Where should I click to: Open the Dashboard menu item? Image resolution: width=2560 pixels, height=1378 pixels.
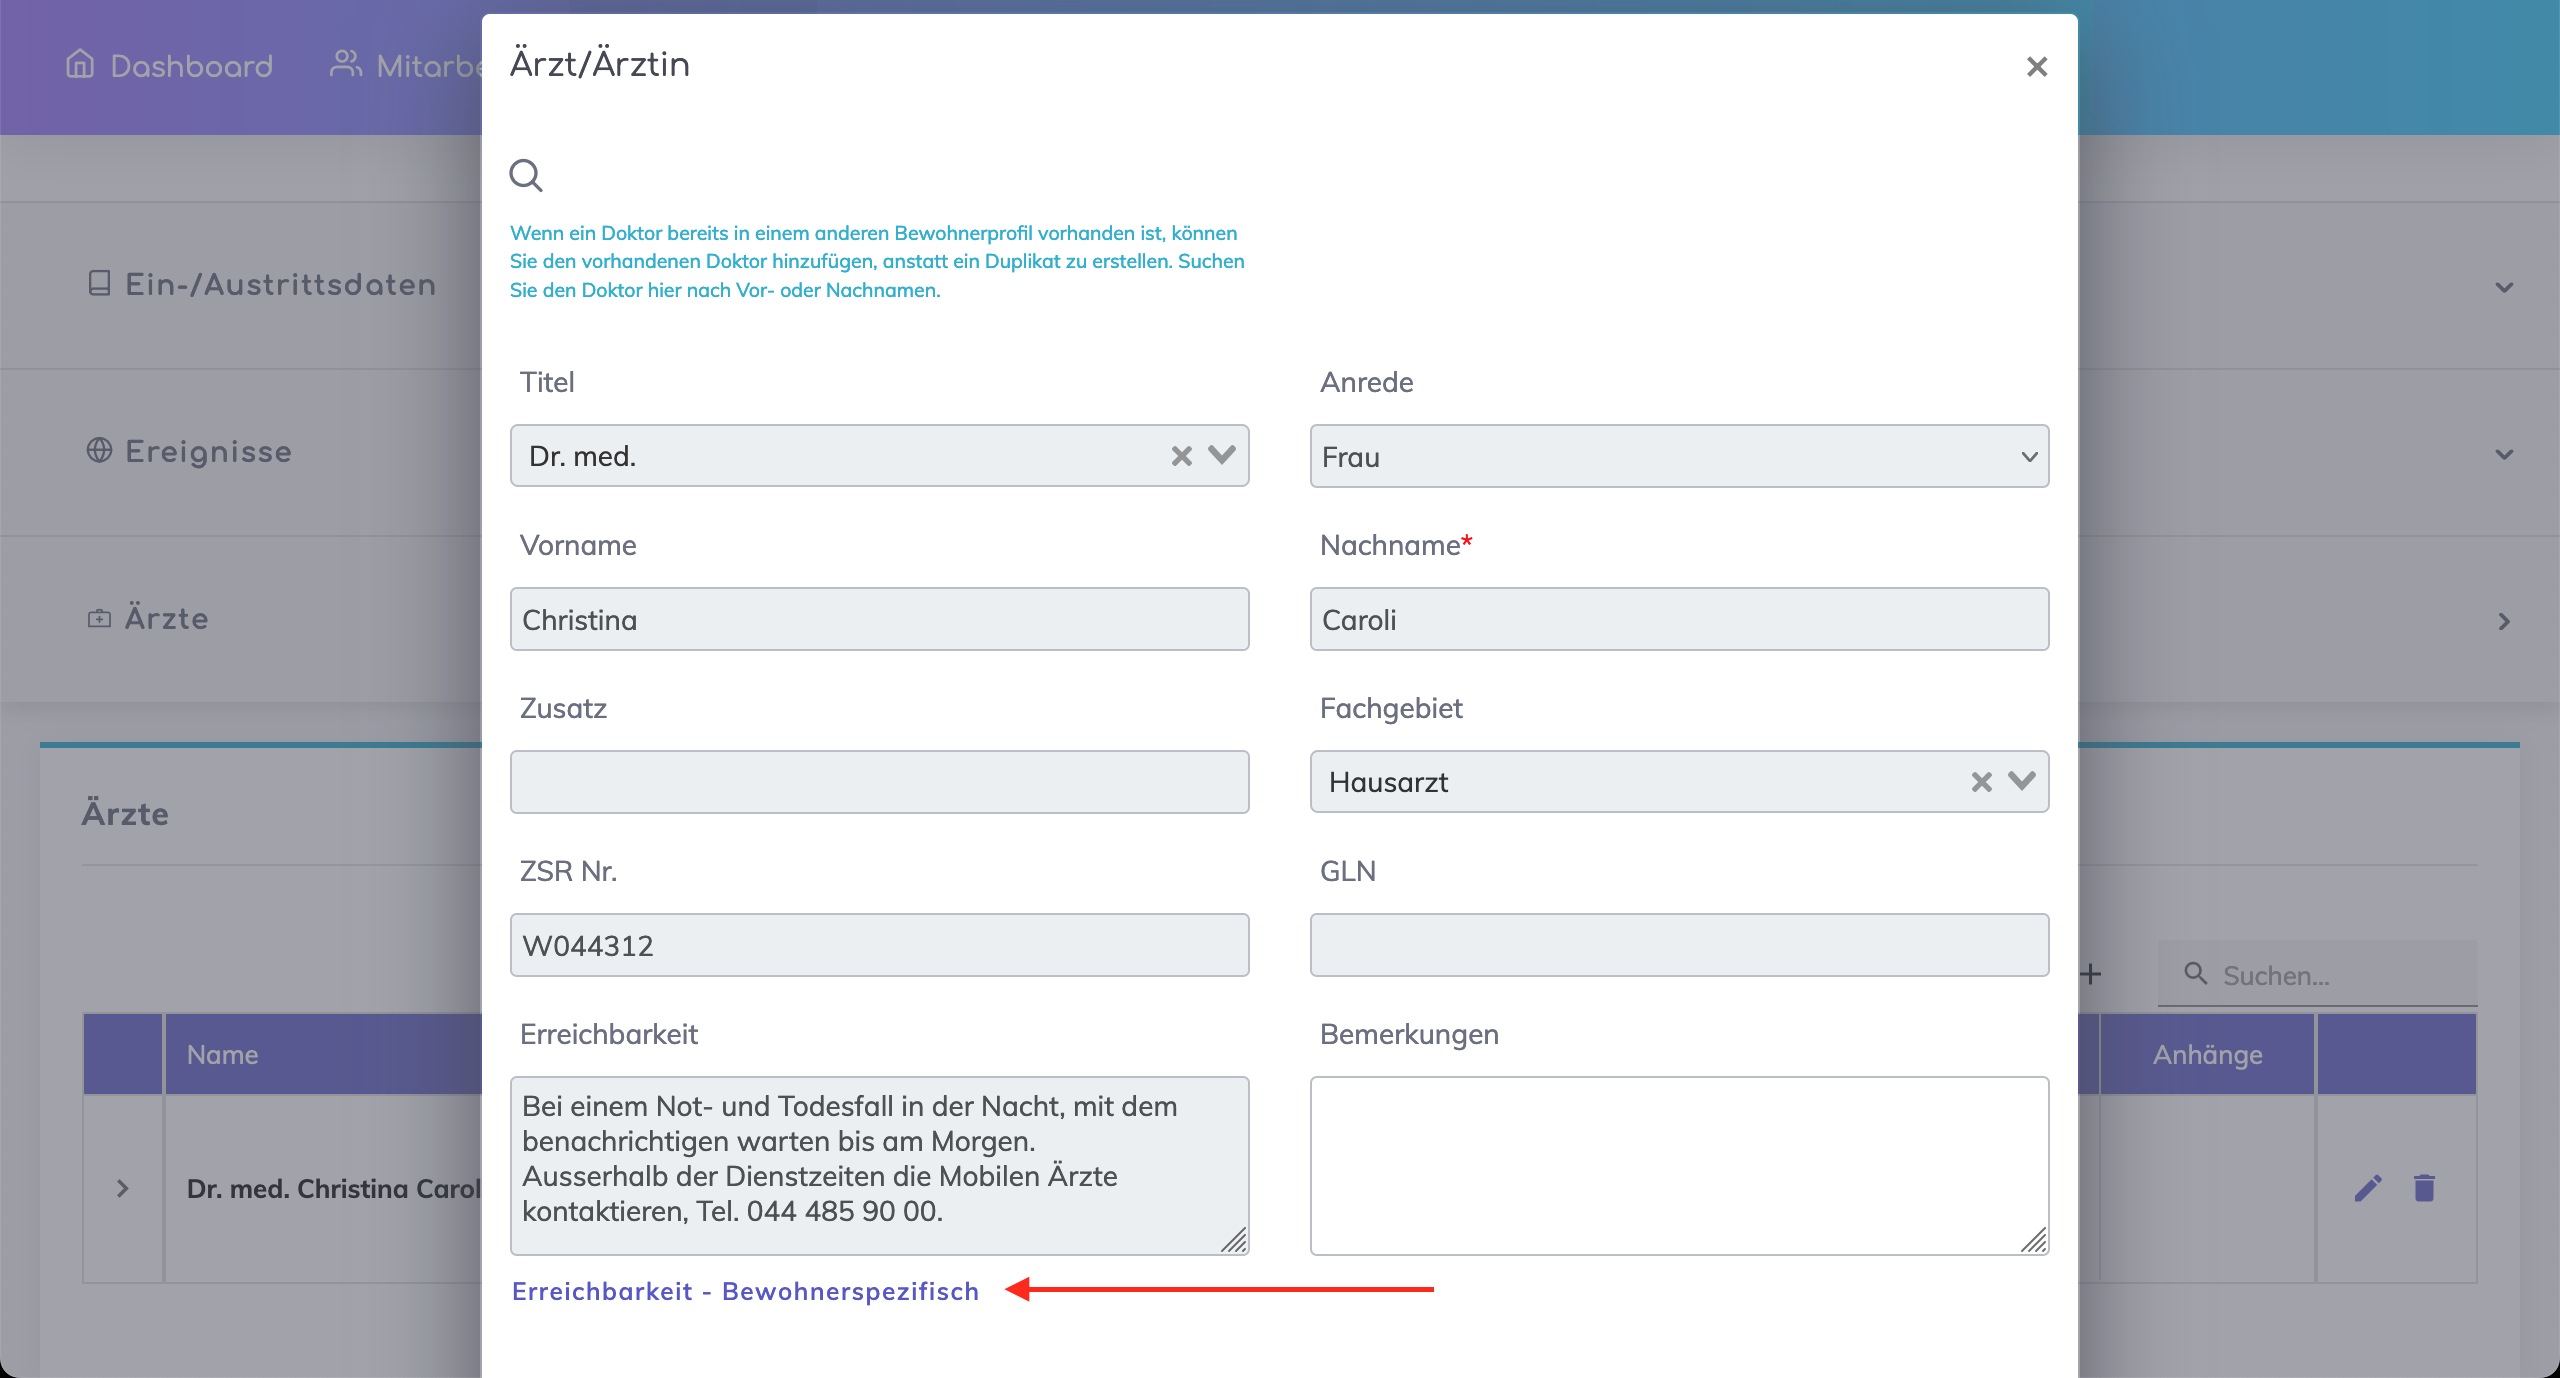tap(190, 66)
